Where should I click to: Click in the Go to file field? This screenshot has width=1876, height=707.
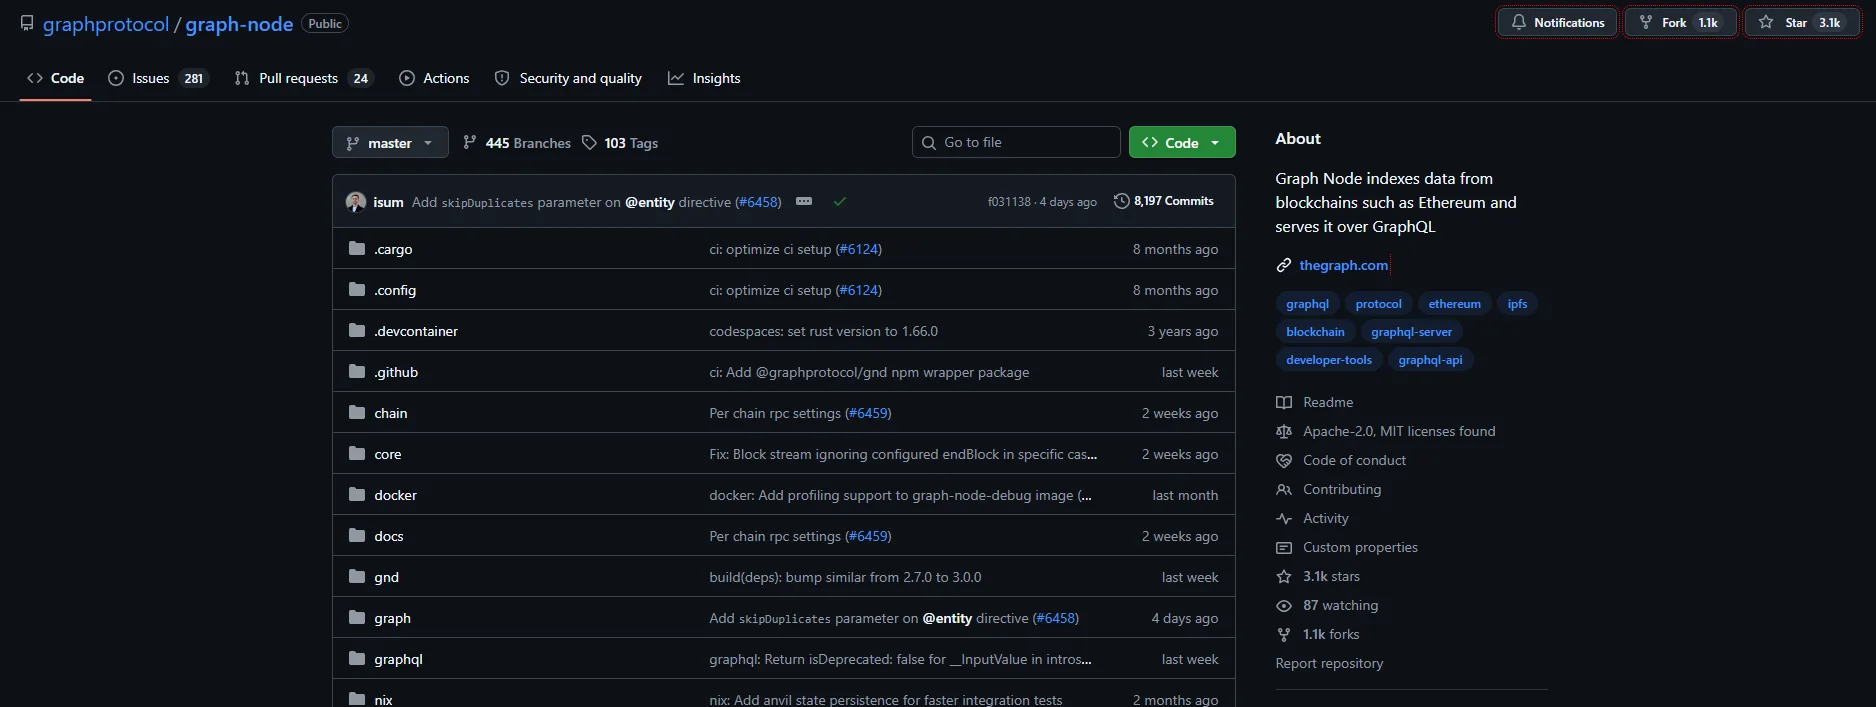(x=1016, y=143)
